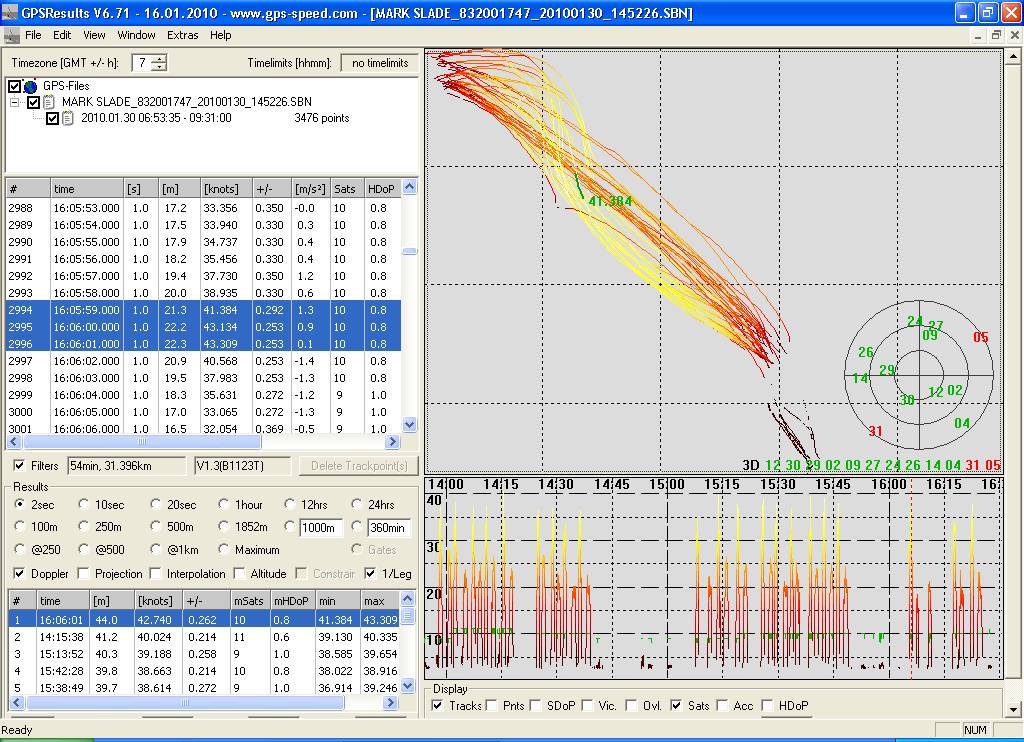Click the 2010.01.30 track segment document icon
The width and height of the screenshot is (1024, 742).
pos(68,118)
